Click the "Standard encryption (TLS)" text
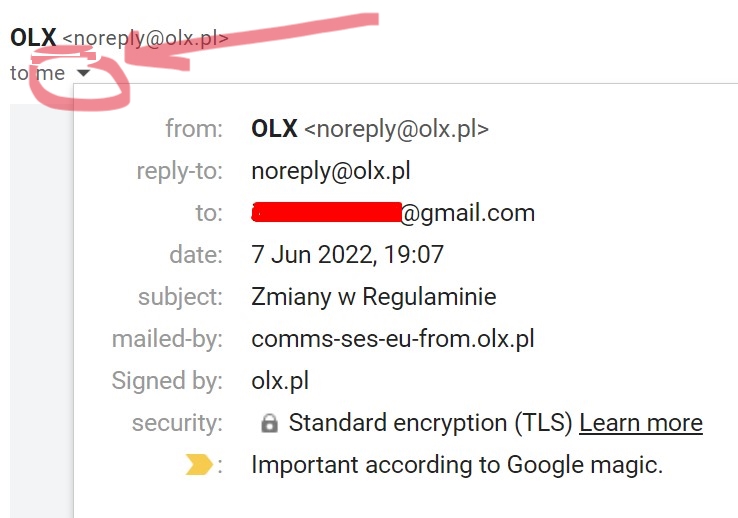This screenshot has height=518, width=738. click(430, 423)
